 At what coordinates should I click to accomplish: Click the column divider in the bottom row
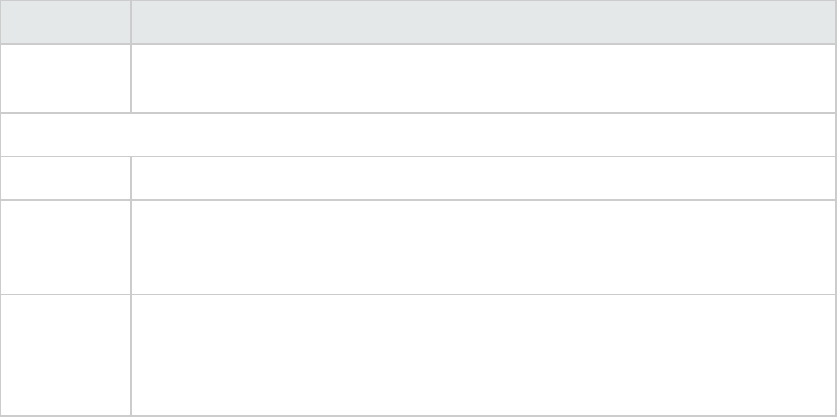point(131,354)
